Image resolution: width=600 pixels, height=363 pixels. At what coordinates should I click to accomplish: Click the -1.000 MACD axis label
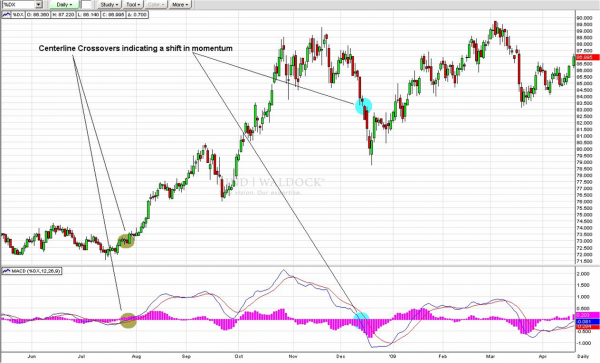coord(583,343)
